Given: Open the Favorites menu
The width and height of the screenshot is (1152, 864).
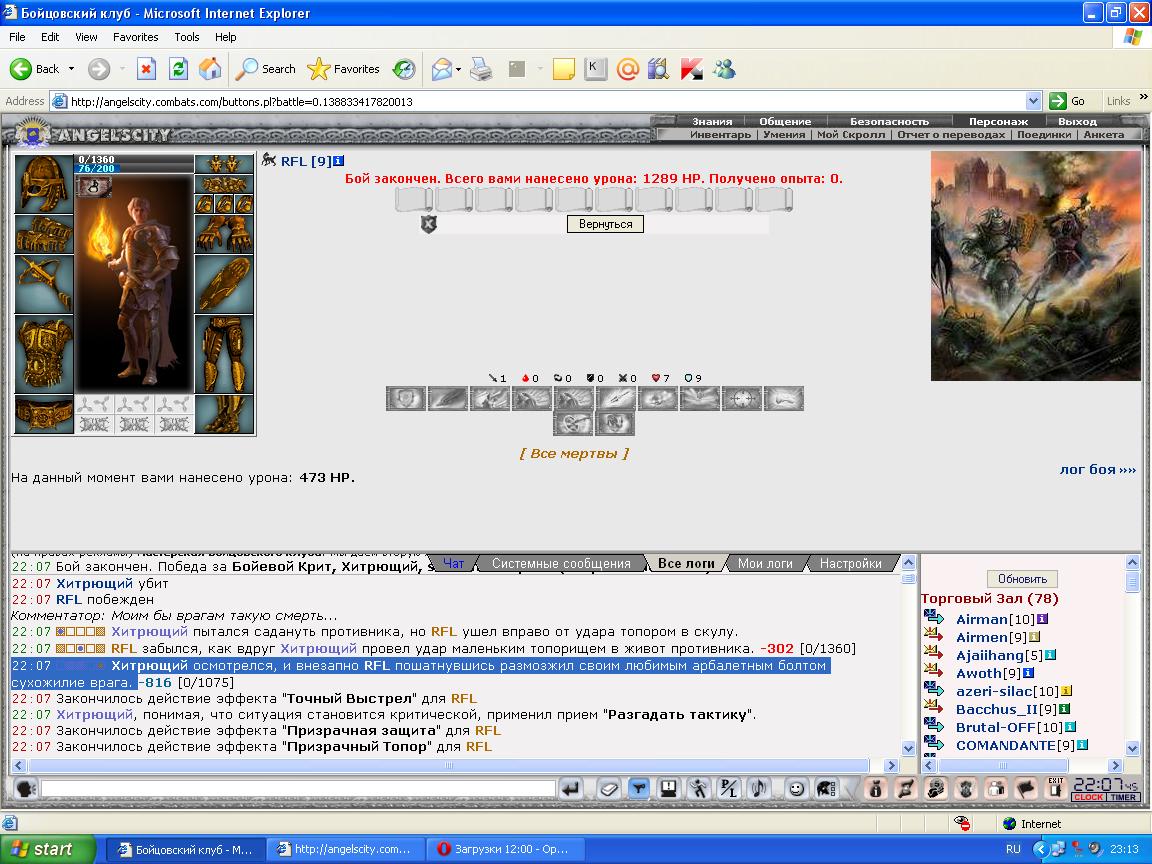Looking at the screenshot, I should [135, 37].
